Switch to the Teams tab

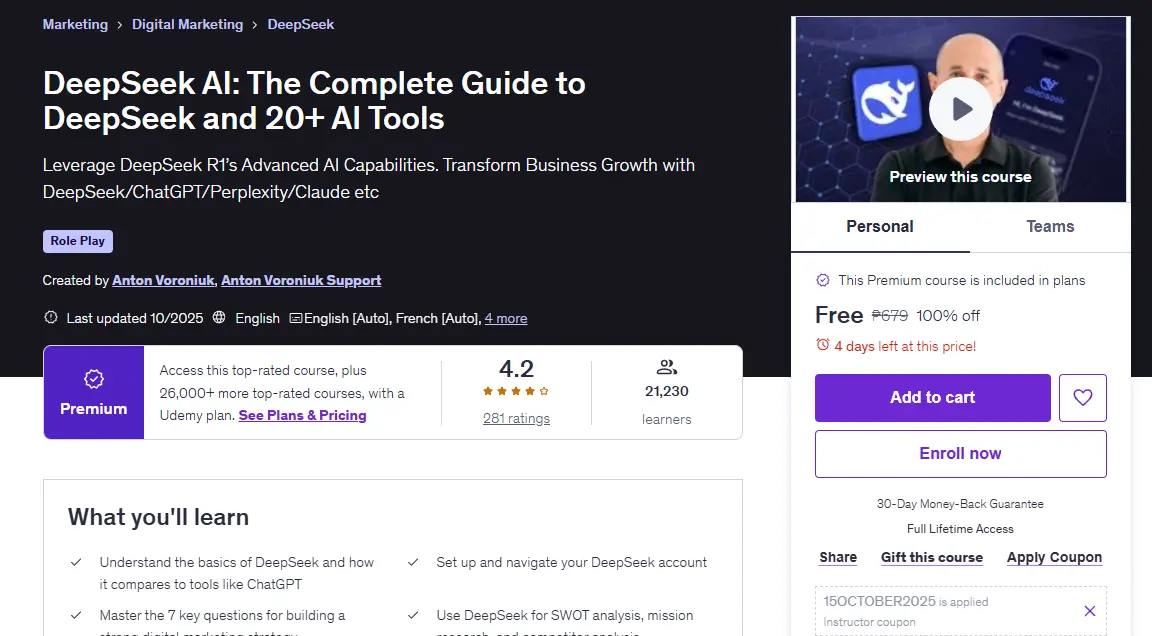tap(1050, 226)
